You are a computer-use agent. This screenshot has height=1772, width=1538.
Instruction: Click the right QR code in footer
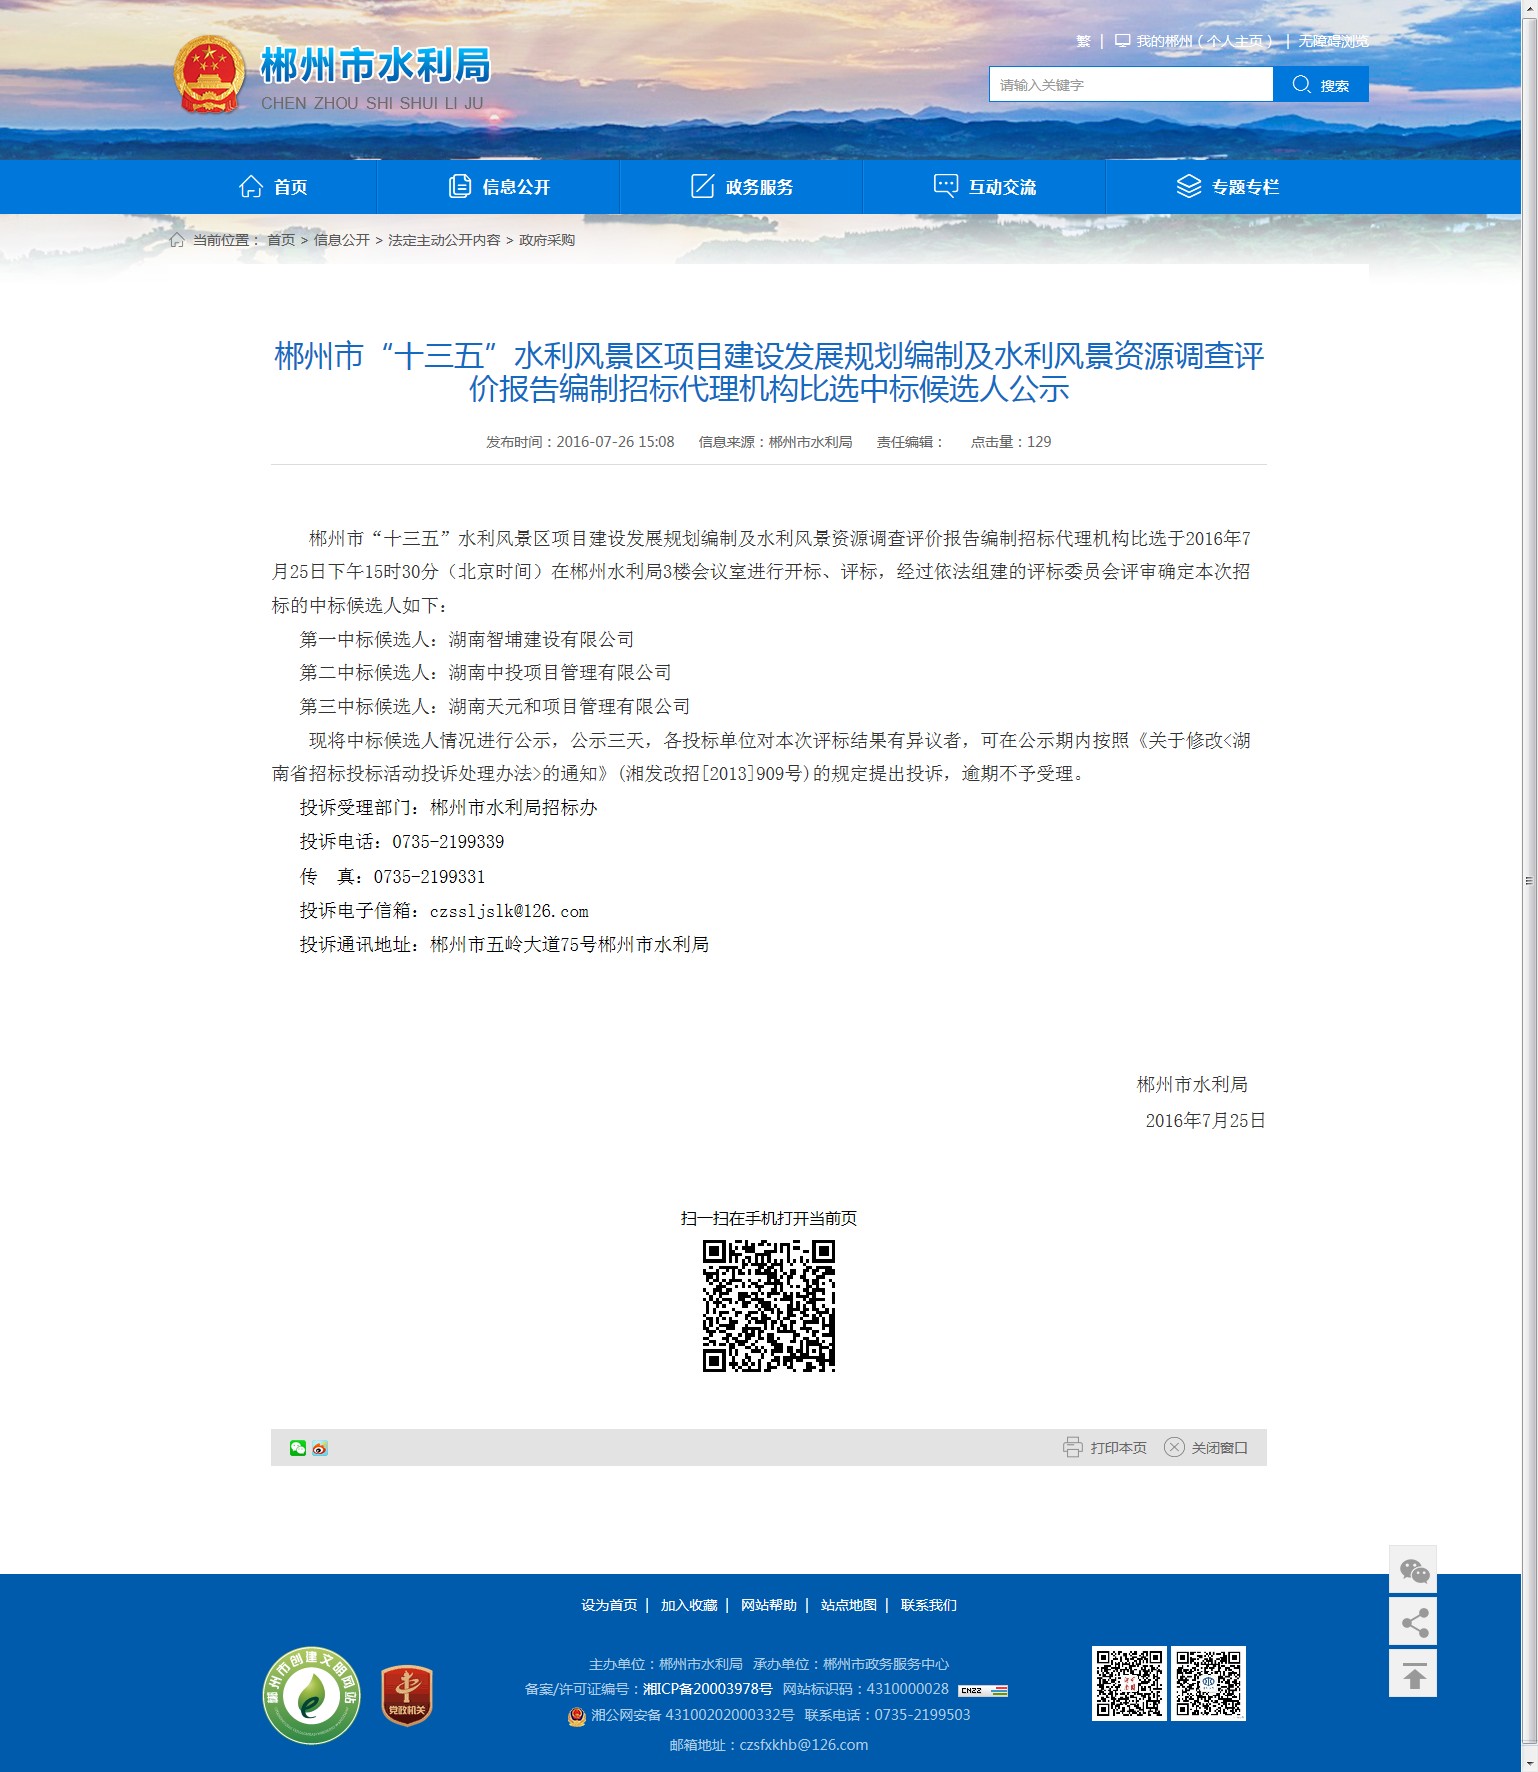pyautogui.click(x=1209, y=1683)
